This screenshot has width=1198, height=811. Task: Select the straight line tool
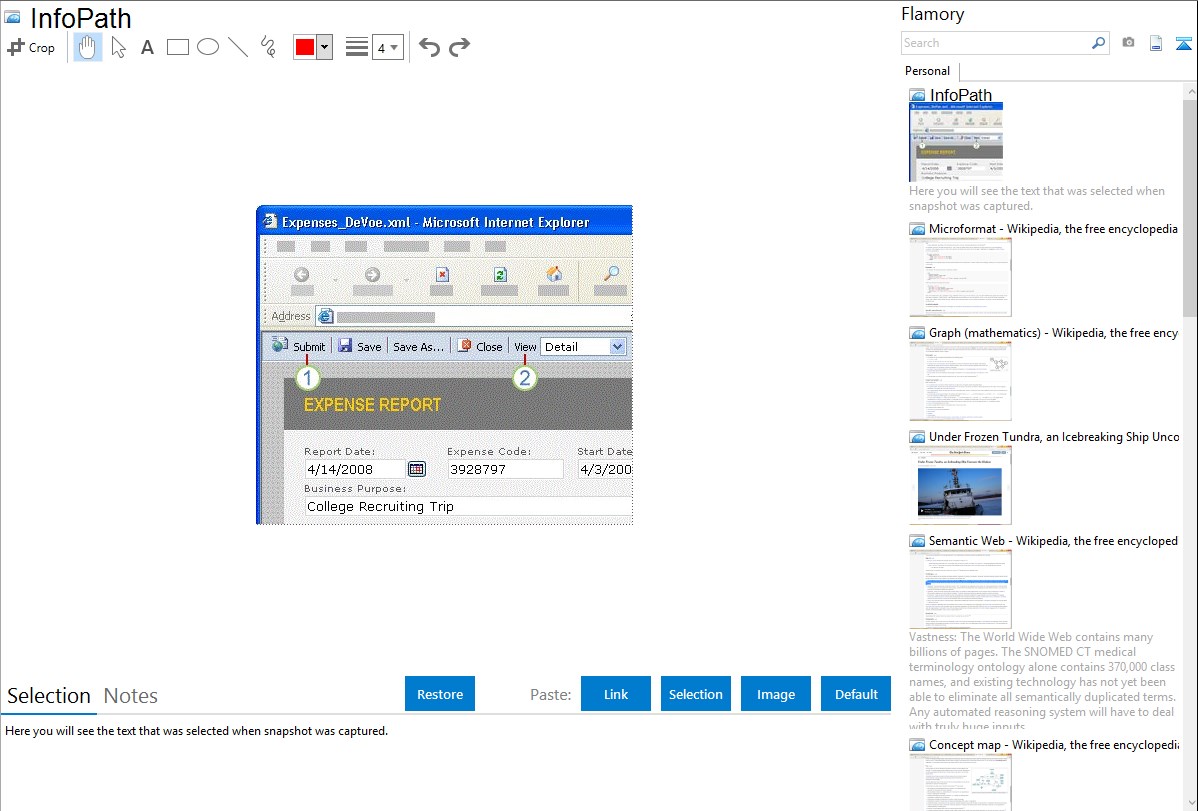click(238, 47)
